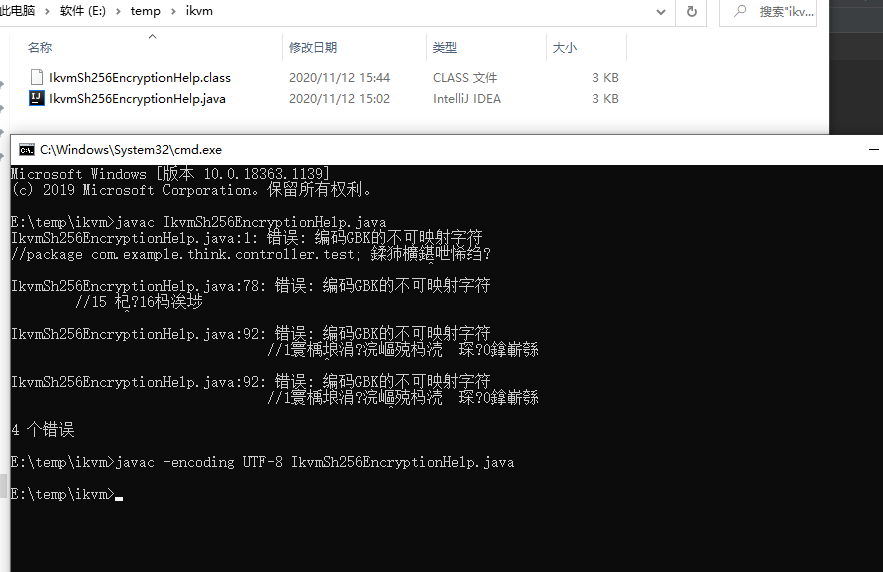Image resolution: width=883 pixels, height=572 pixels.
Task: Sort files by 修改日期 column
Action: point(313,48)
